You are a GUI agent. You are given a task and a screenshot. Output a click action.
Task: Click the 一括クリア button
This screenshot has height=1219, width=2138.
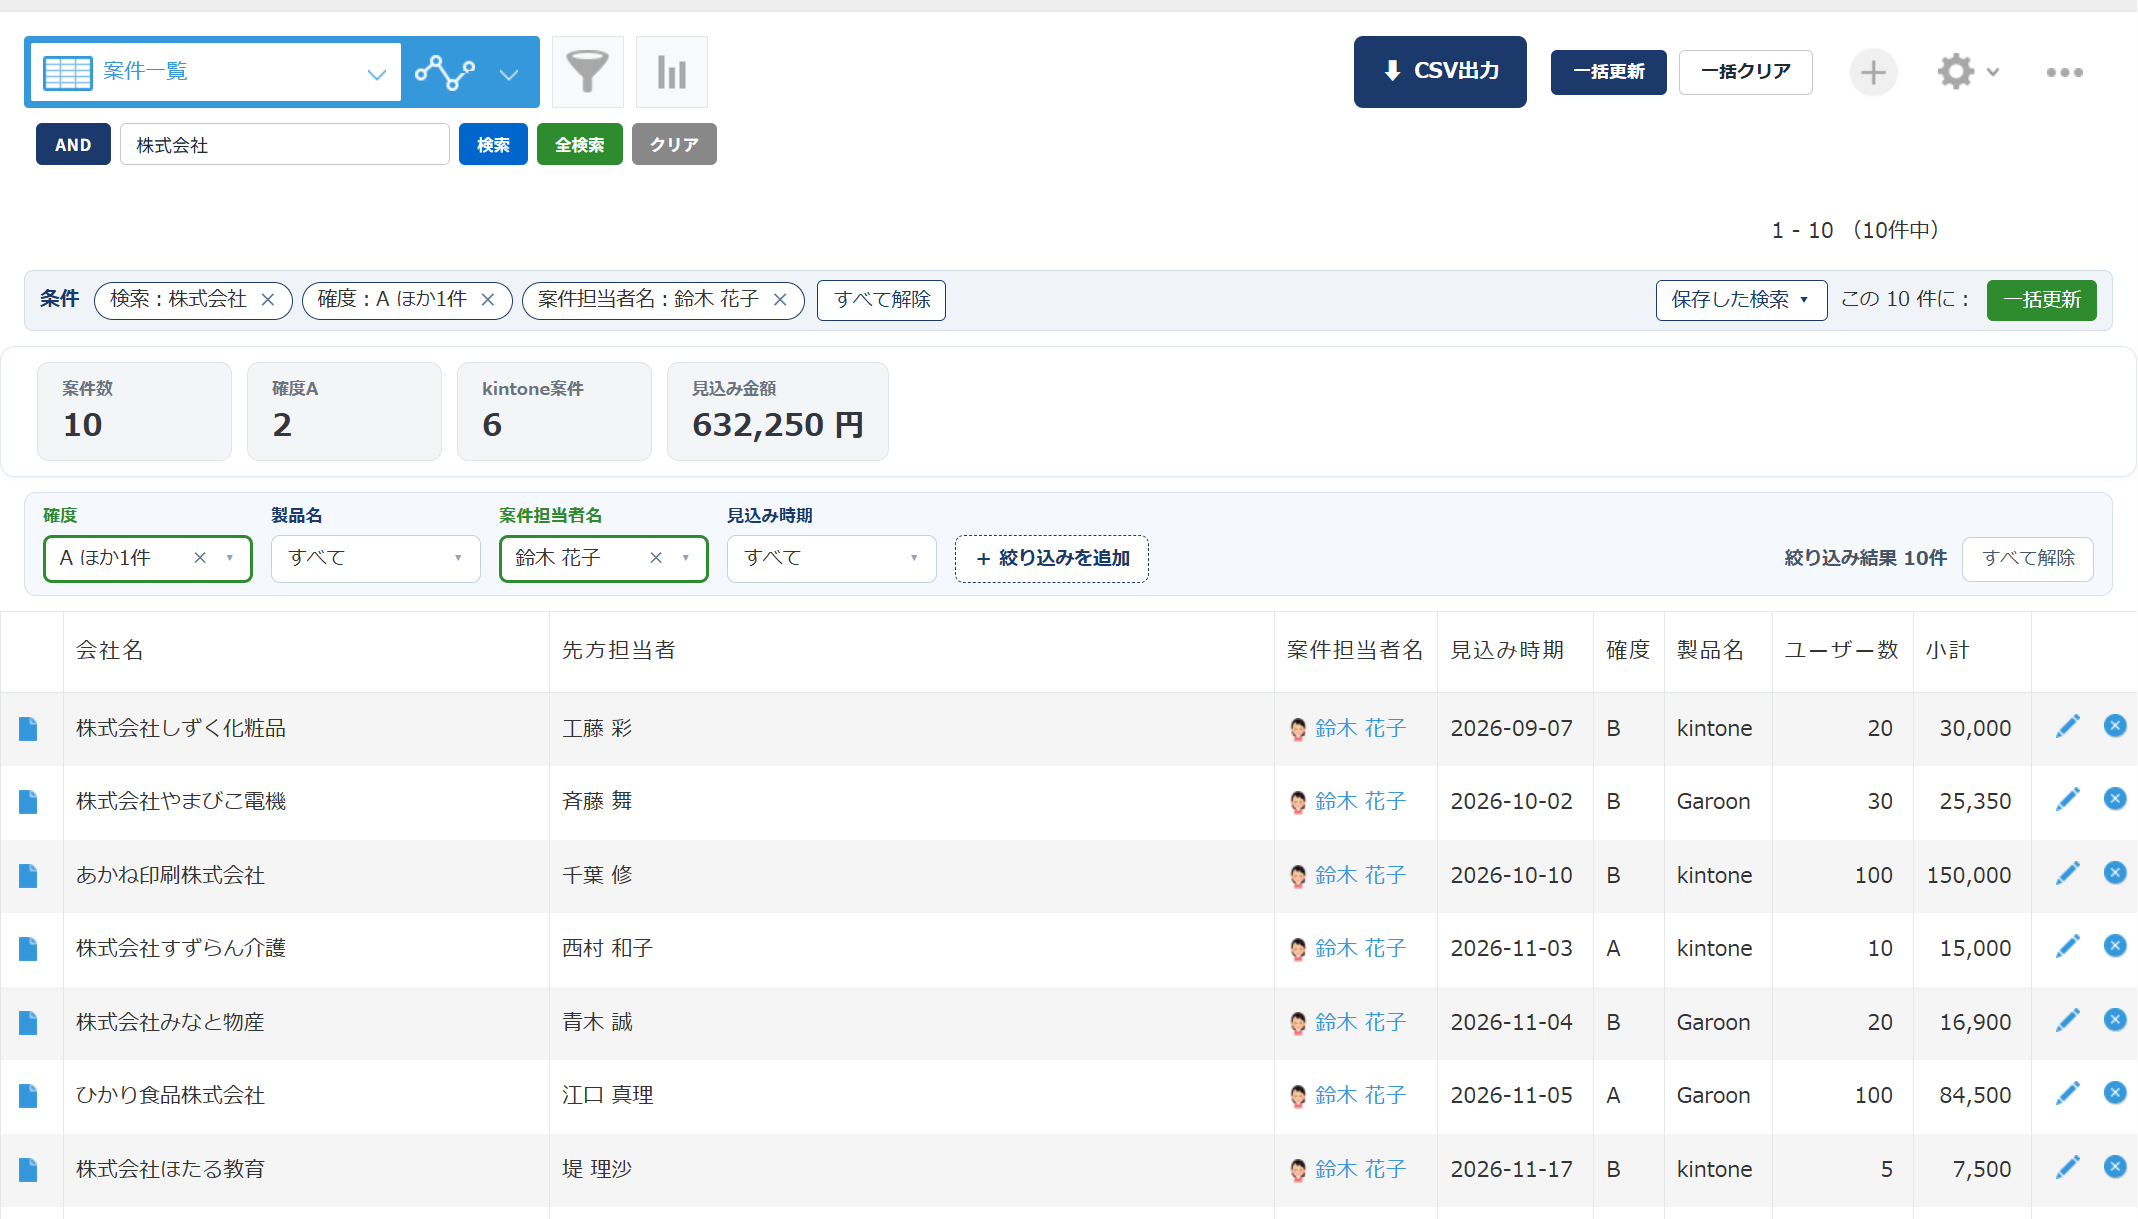(x=1745, y=72)
